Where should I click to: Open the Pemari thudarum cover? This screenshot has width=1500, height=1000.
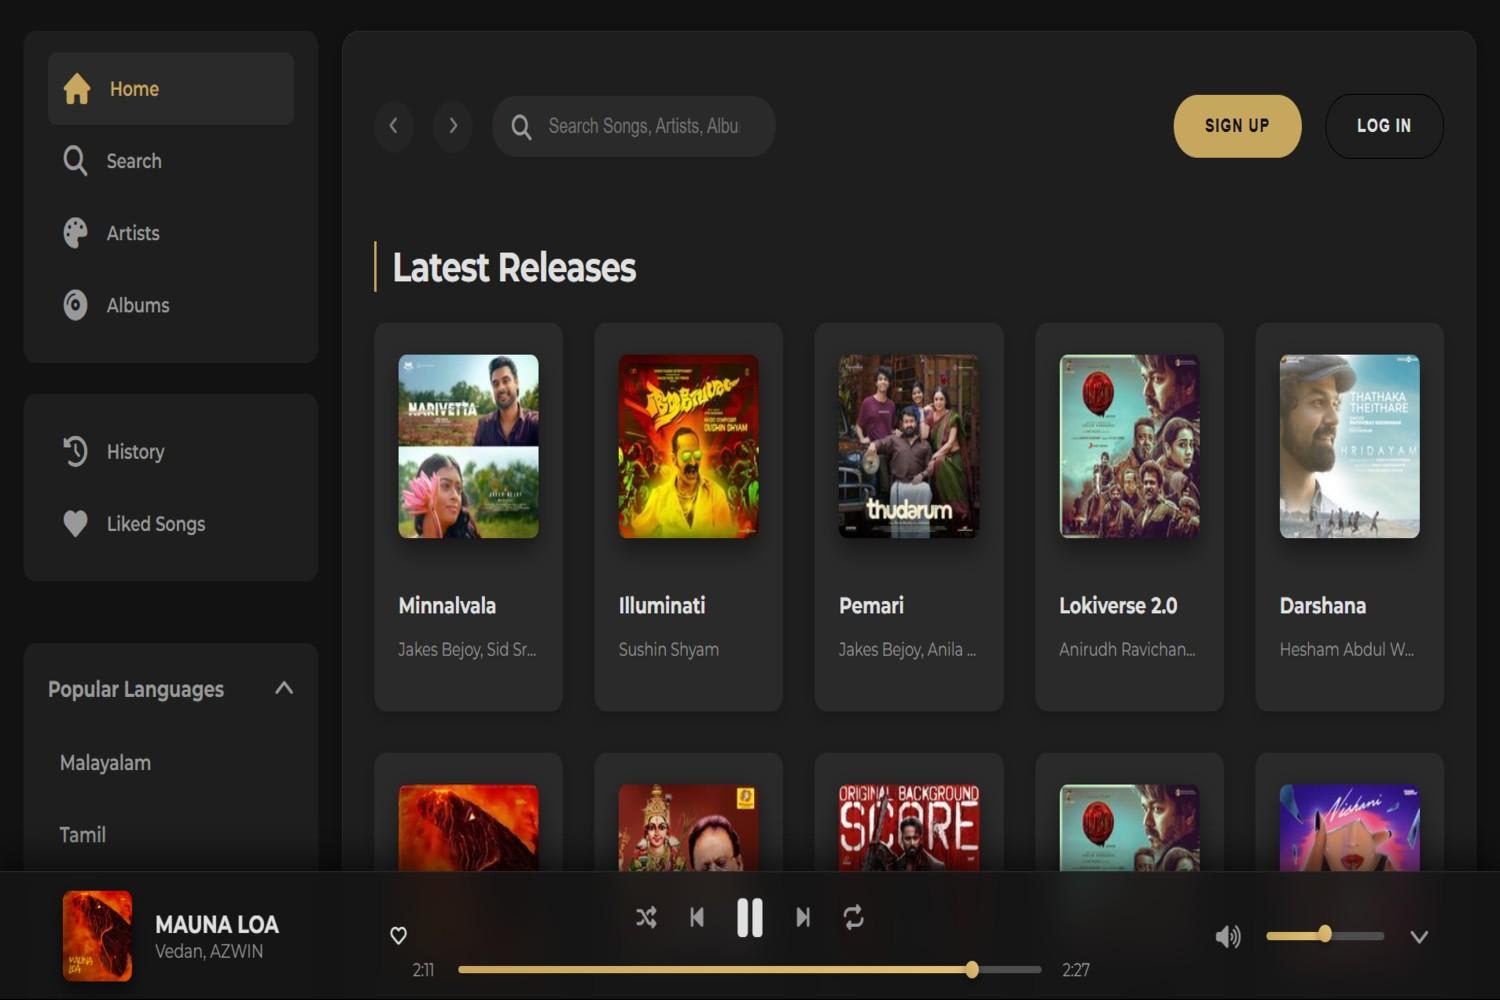click(x=908, y=446)
